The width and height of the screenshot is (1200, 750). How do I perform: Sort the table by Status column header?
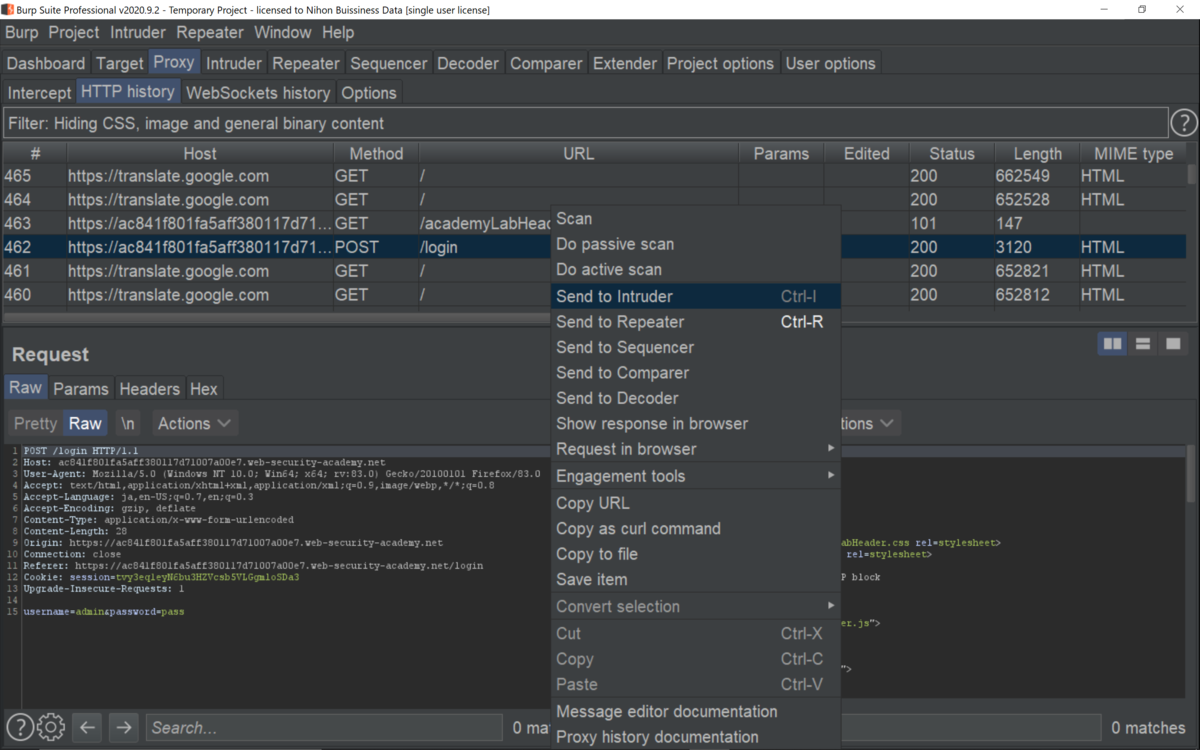click(952, 153)
